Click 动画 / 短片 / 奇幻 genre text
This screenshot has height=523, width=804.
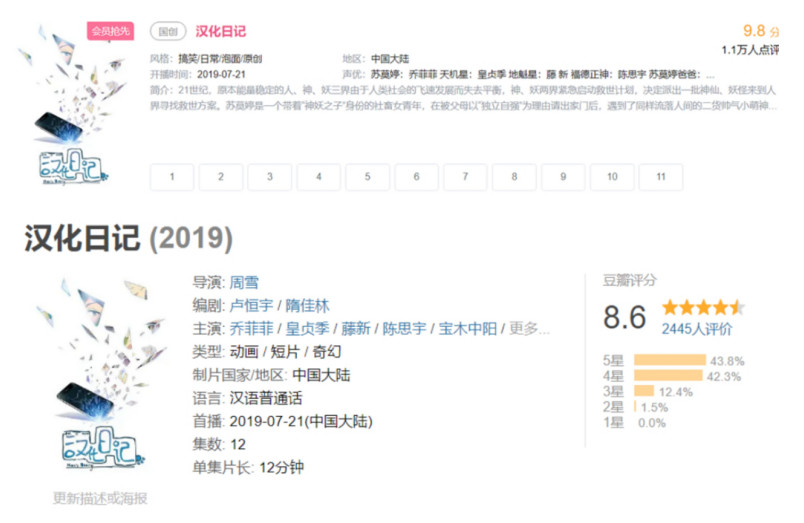285,352
